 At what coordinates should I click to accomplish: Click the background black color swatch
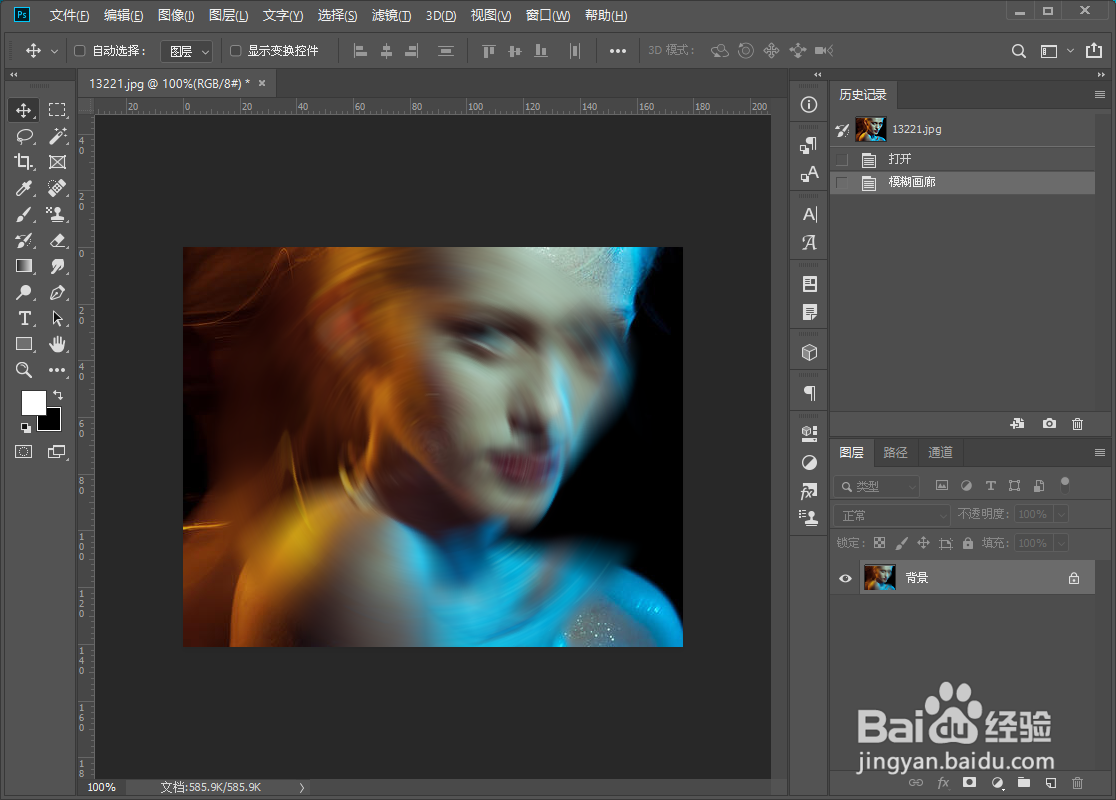[52, 421]
